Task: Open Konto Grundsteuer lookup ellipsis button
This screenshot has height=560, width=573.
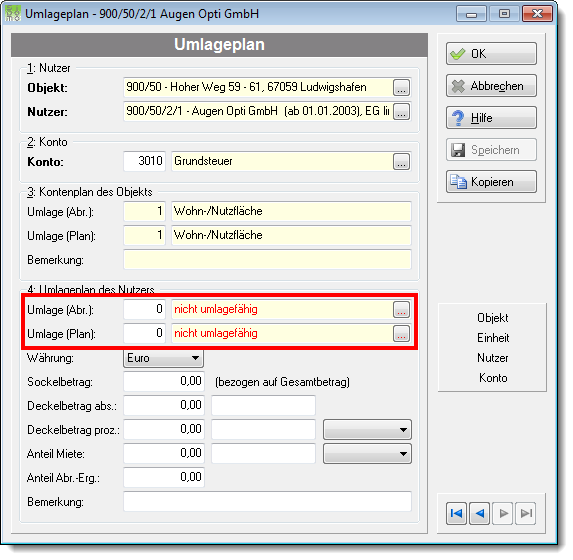Action: [x=401, y=162]
